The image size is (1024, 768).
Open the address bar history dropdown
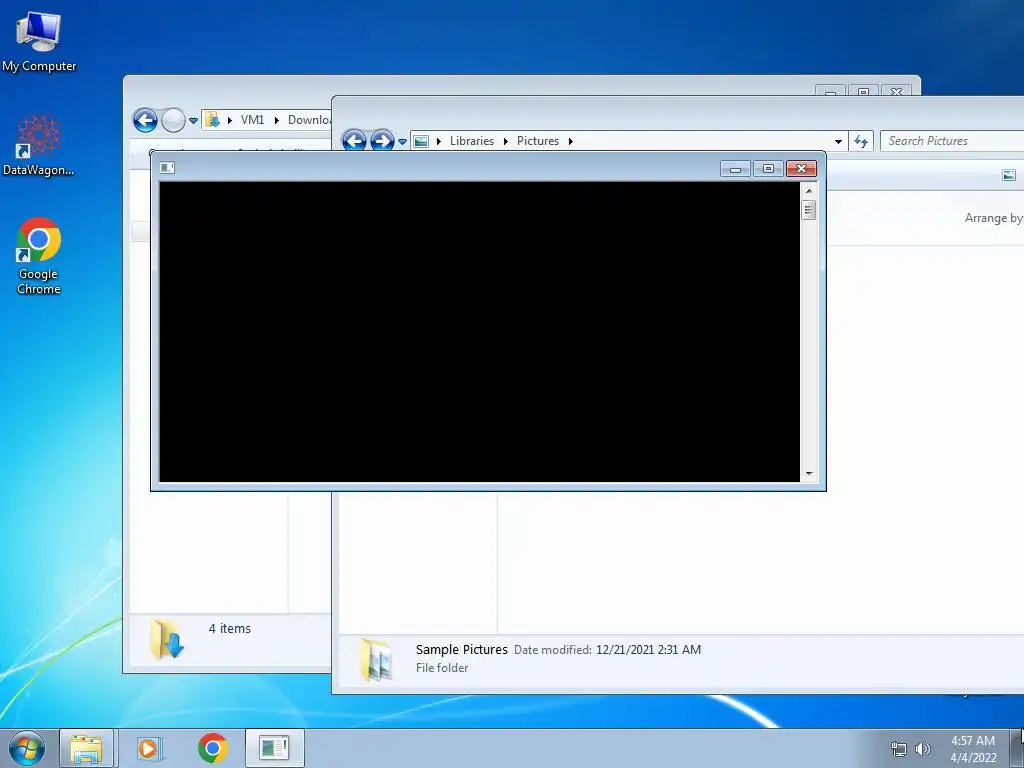click(x=838, y=141)
